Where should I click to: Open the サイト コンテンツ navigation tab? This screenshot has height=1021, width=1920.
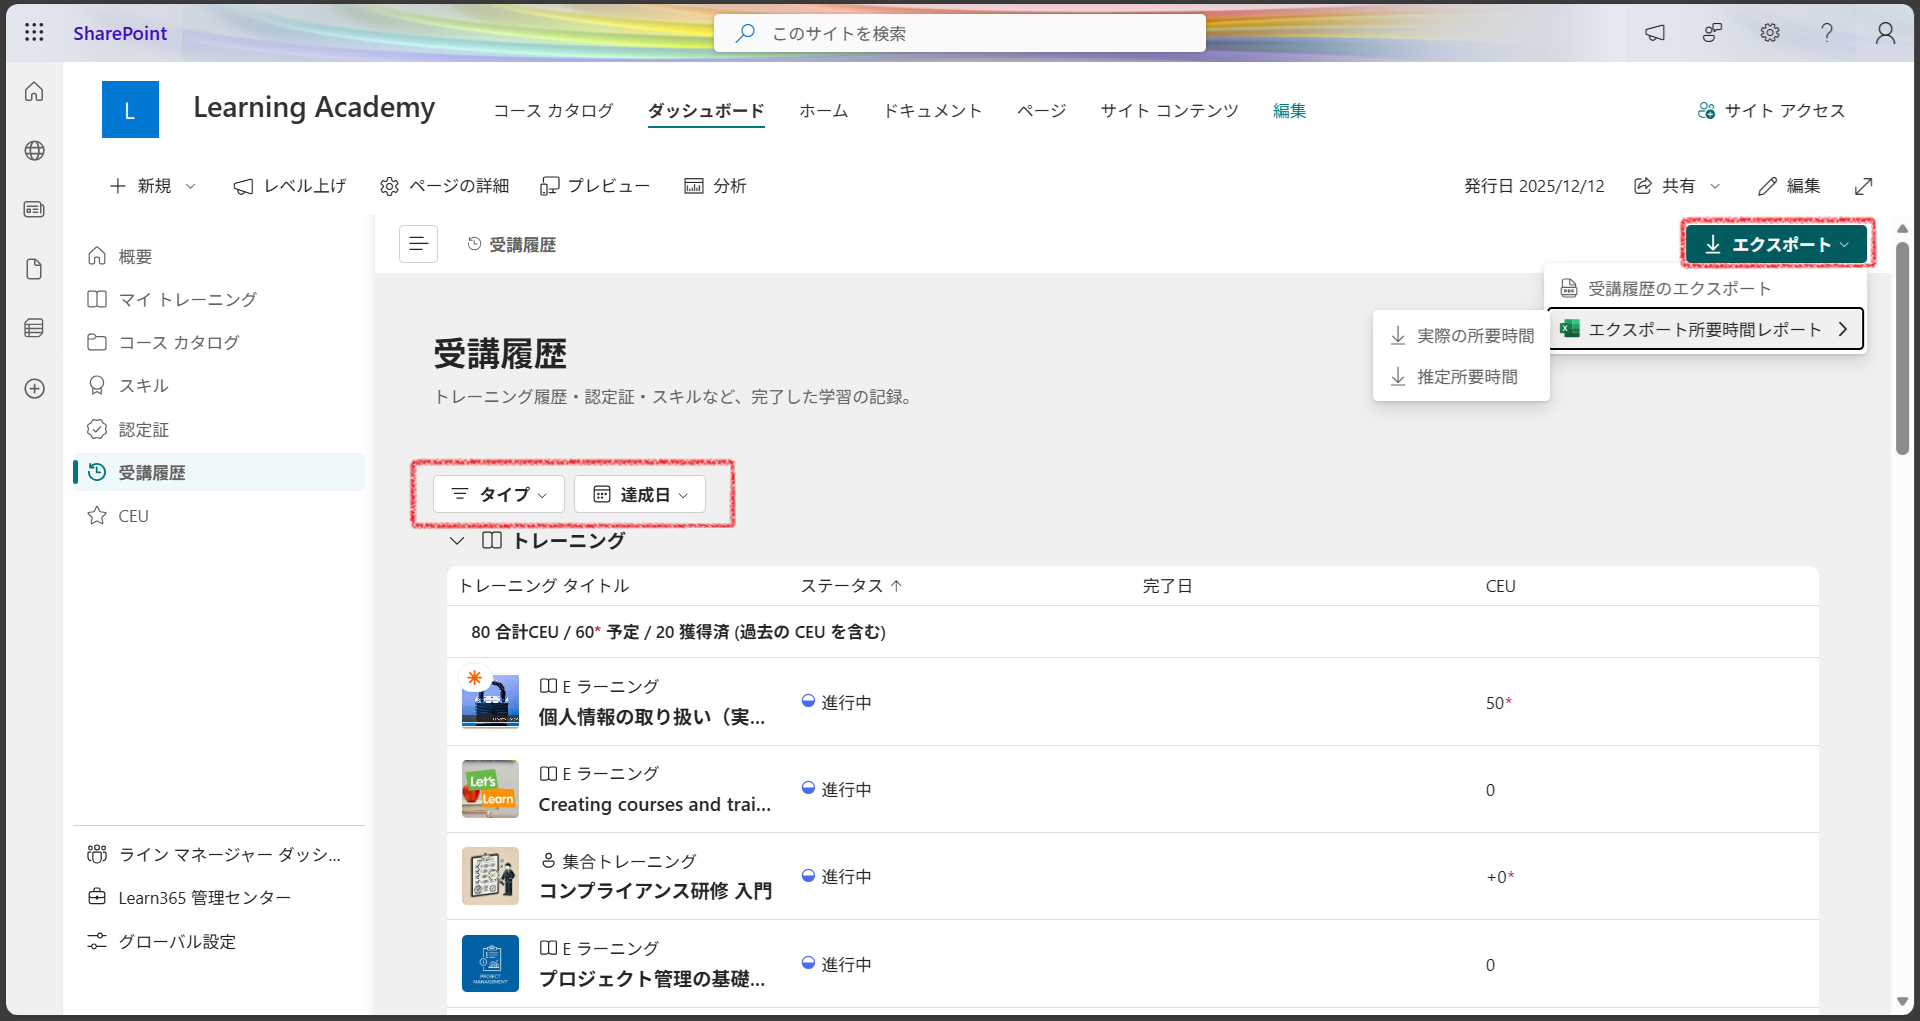(x=1169, y=111)
